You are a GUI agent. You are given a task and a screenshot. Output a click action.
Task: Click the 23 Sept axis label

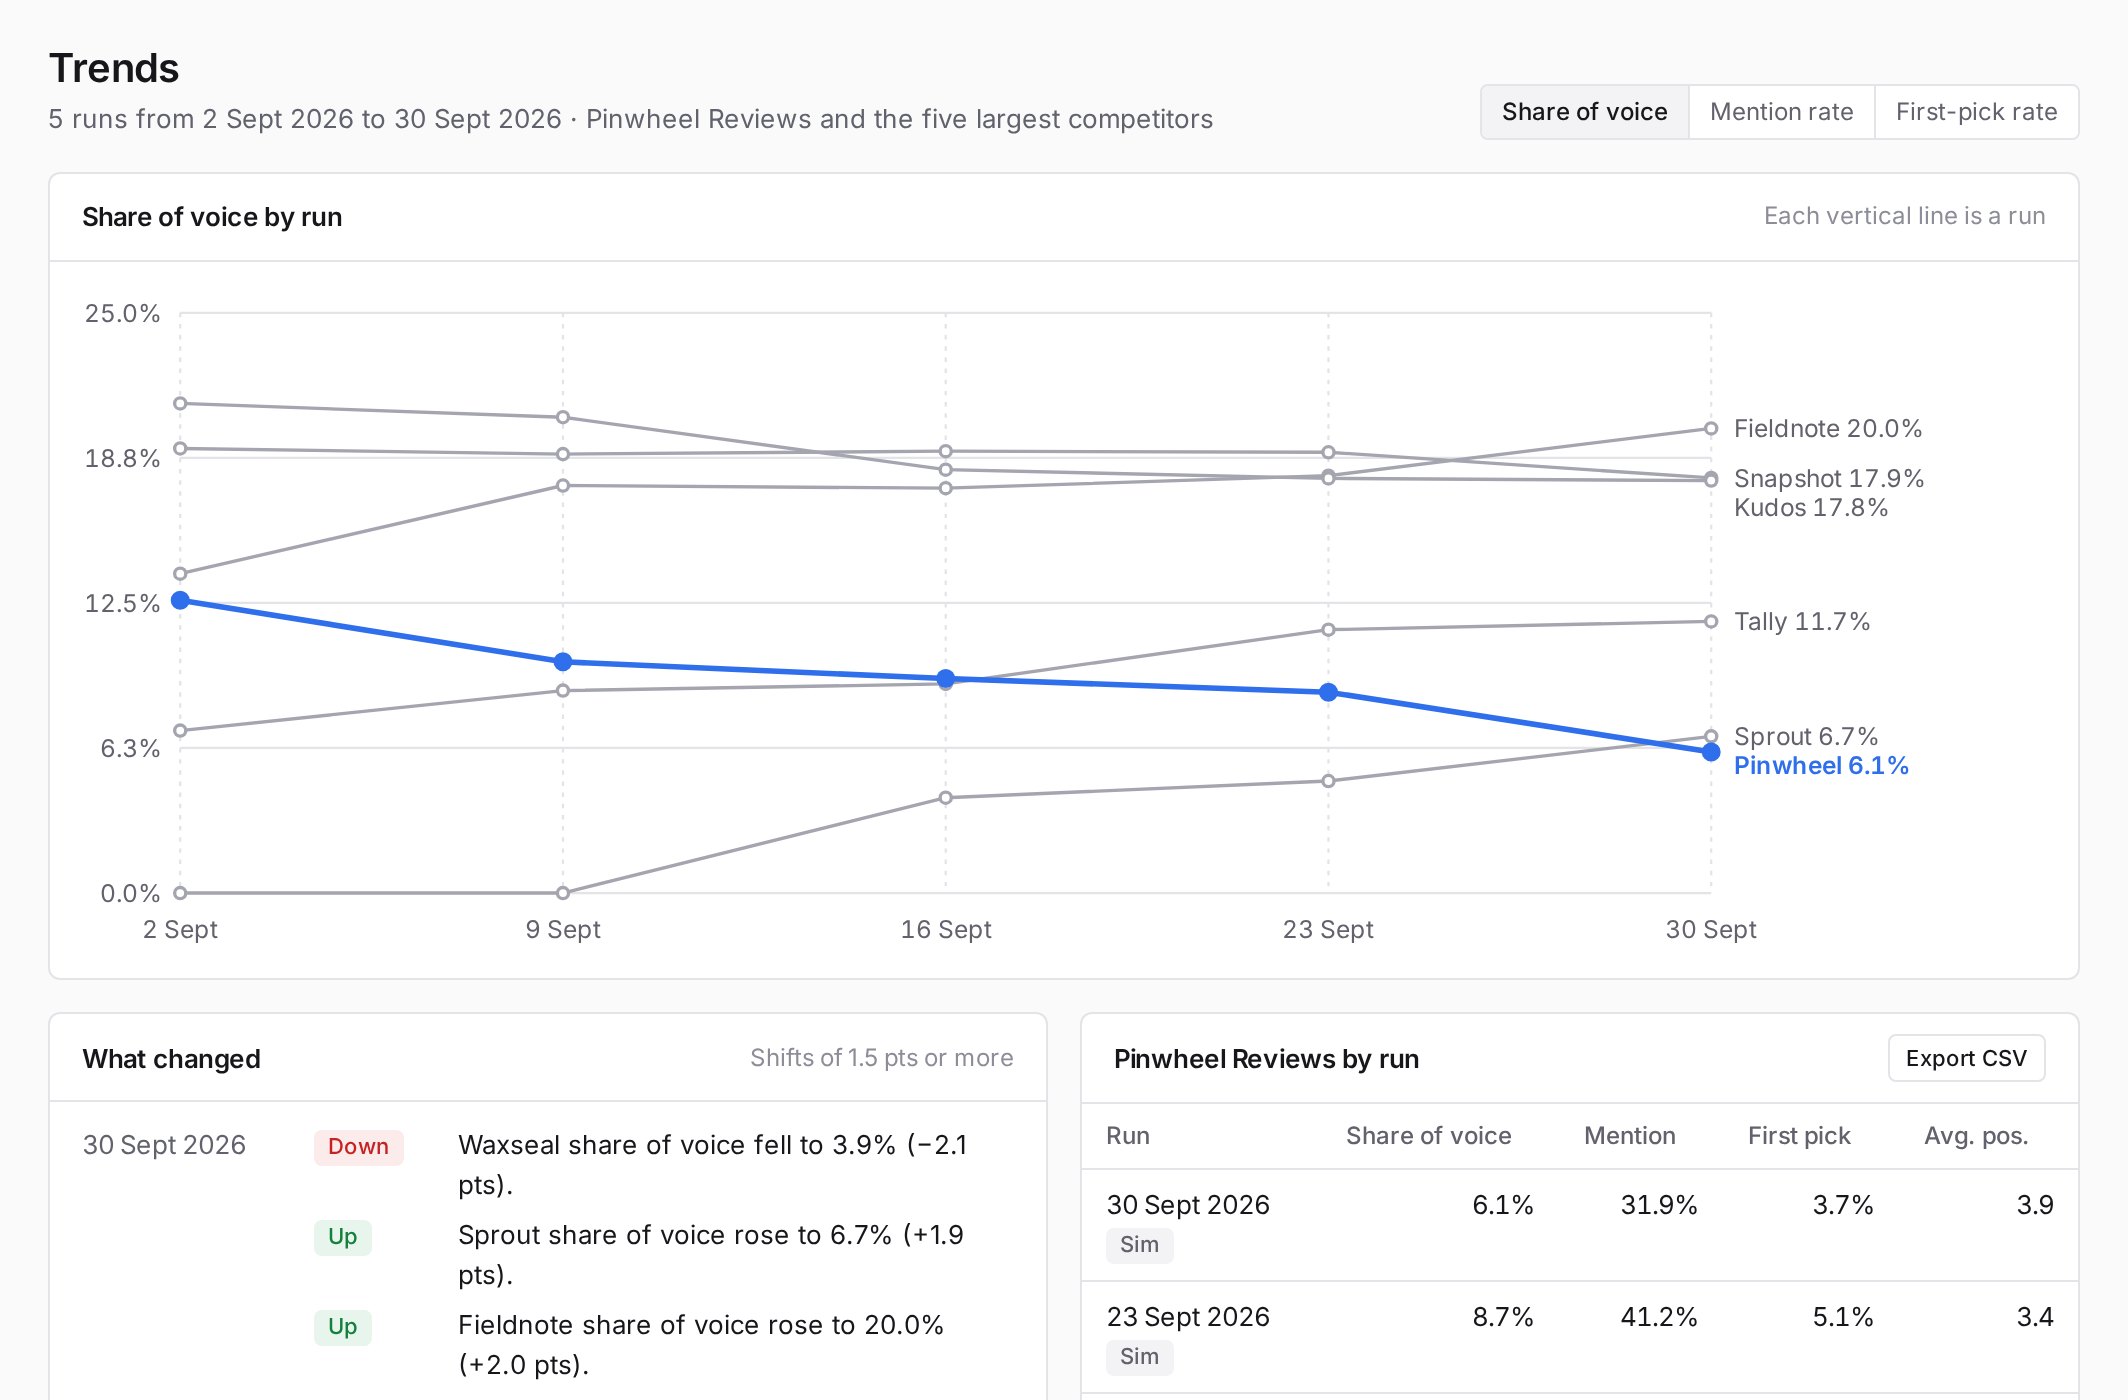(x=1328, y=930)
